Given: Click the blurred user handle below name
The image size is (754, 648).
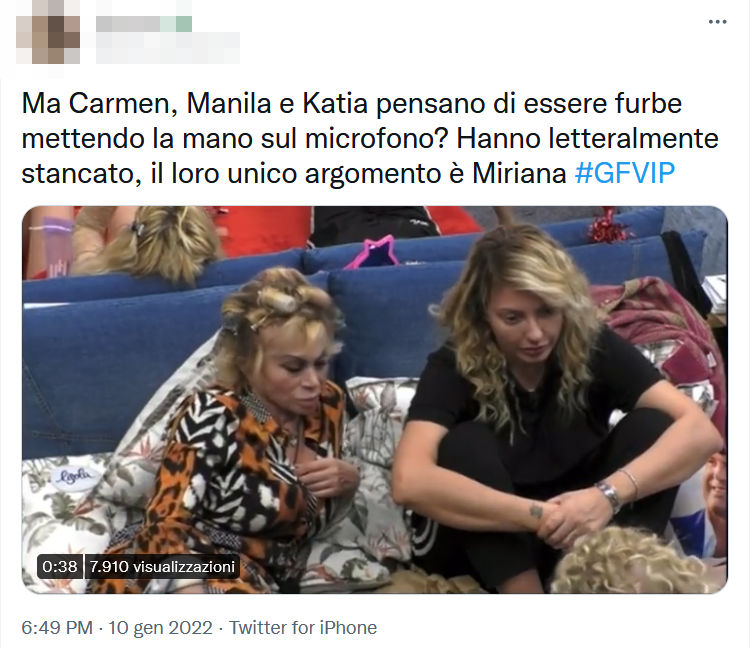Looking at the screenshot, I should coord(168,49).
